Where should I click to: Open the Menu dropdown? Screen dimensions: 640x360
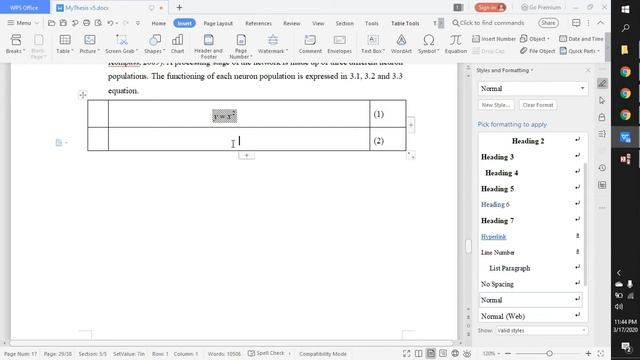[23, 23]
